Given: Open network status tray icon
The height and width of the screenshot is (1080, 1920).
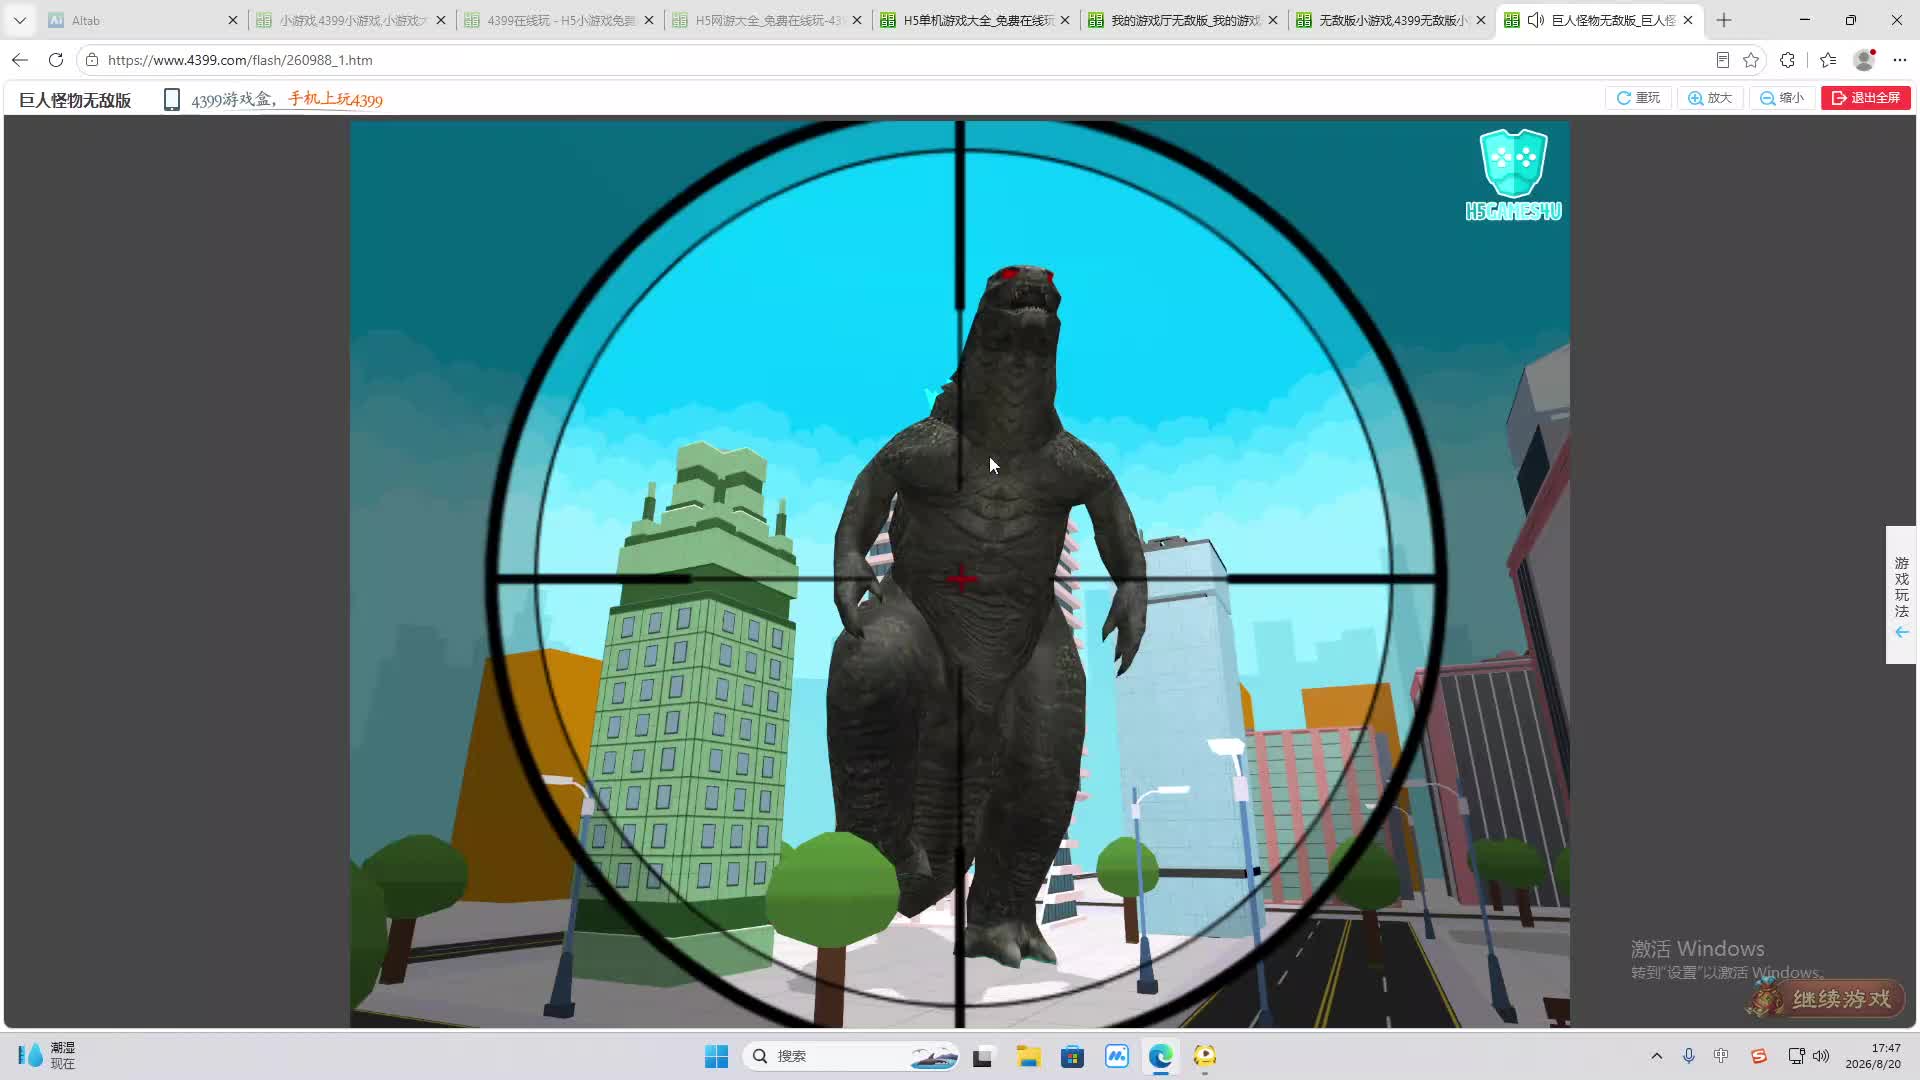Looking at the screenshot, I should click(x=1796, y=1056).
